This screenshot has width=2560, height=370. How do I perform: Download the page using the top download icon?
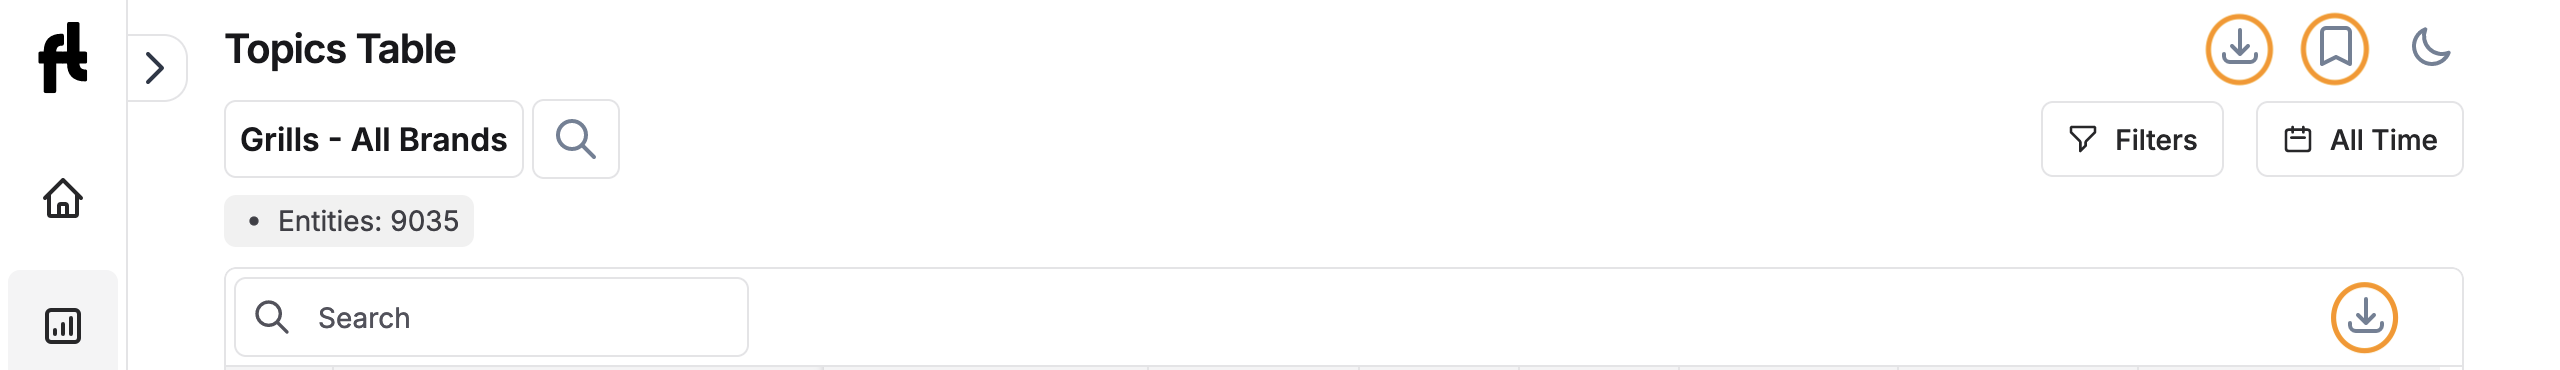coord(2239,49)
